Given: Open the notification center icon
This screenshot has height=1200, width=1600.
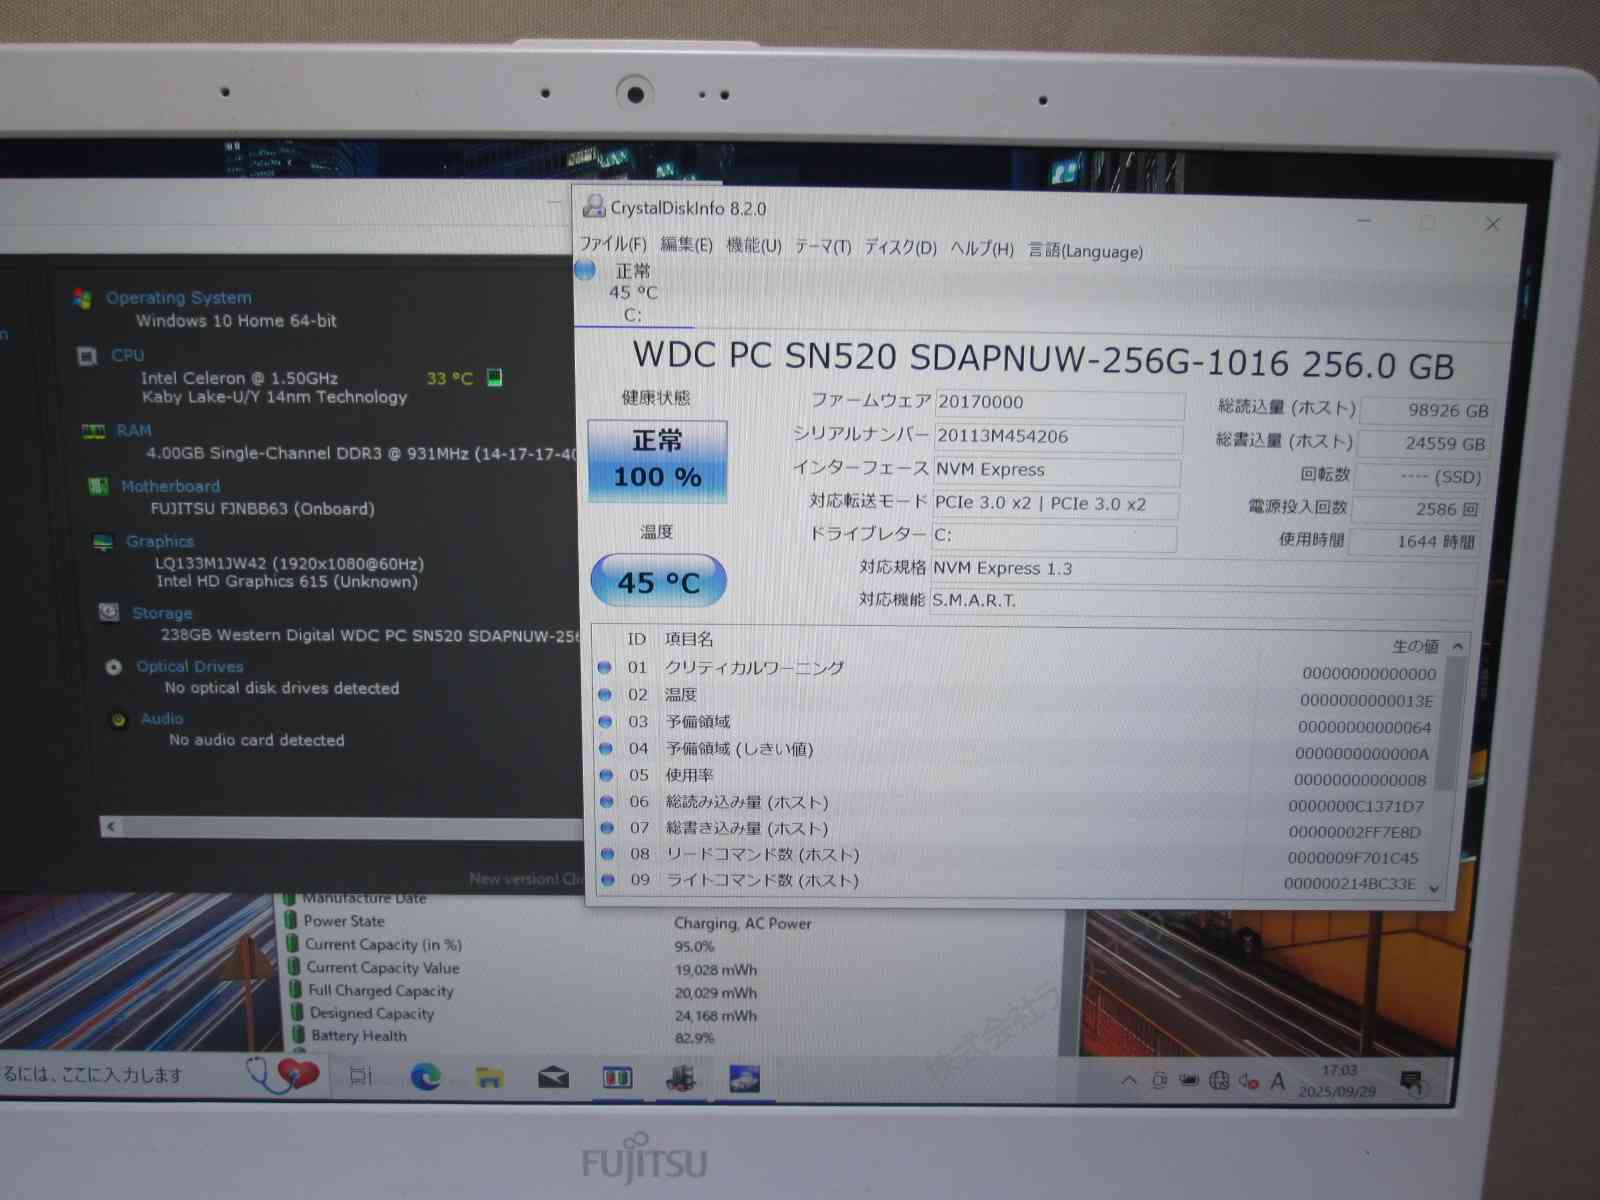Looking at the screenshot, I should 1412,1081.
